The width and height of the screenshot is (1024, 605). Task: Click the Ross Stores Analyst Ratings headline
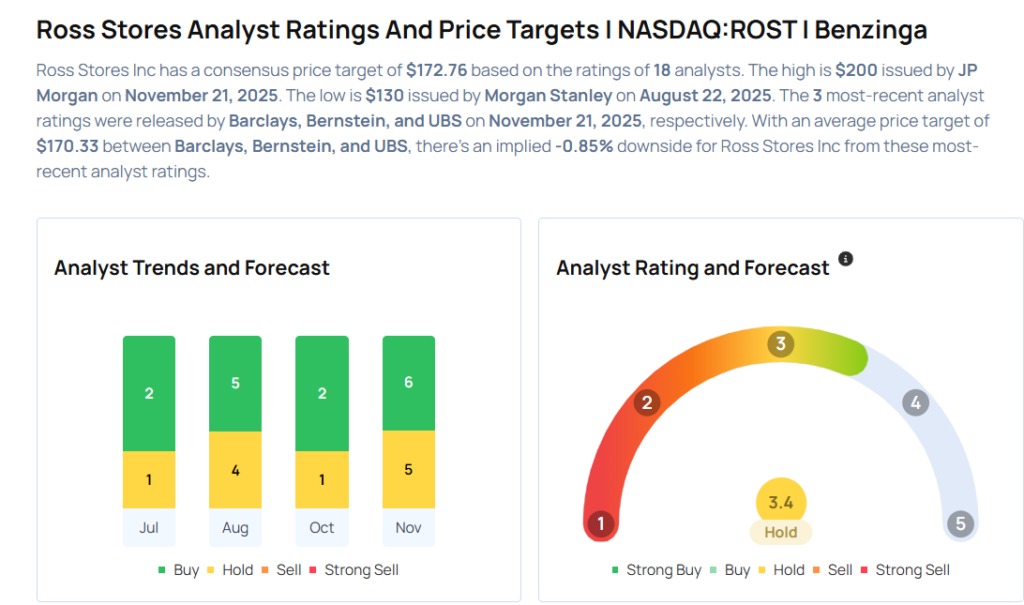point(481,30)
